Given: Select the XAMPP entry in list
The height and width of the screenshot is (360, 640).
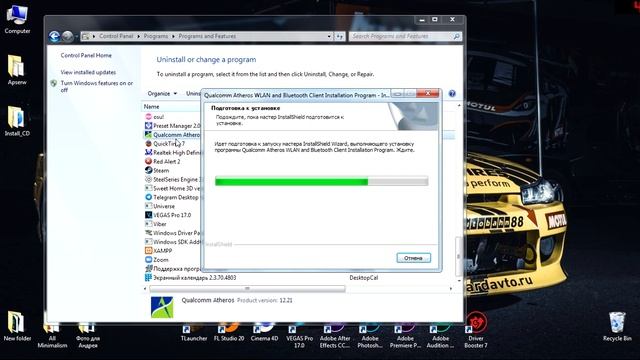Looking at the screenshot, I should point(158,251).
